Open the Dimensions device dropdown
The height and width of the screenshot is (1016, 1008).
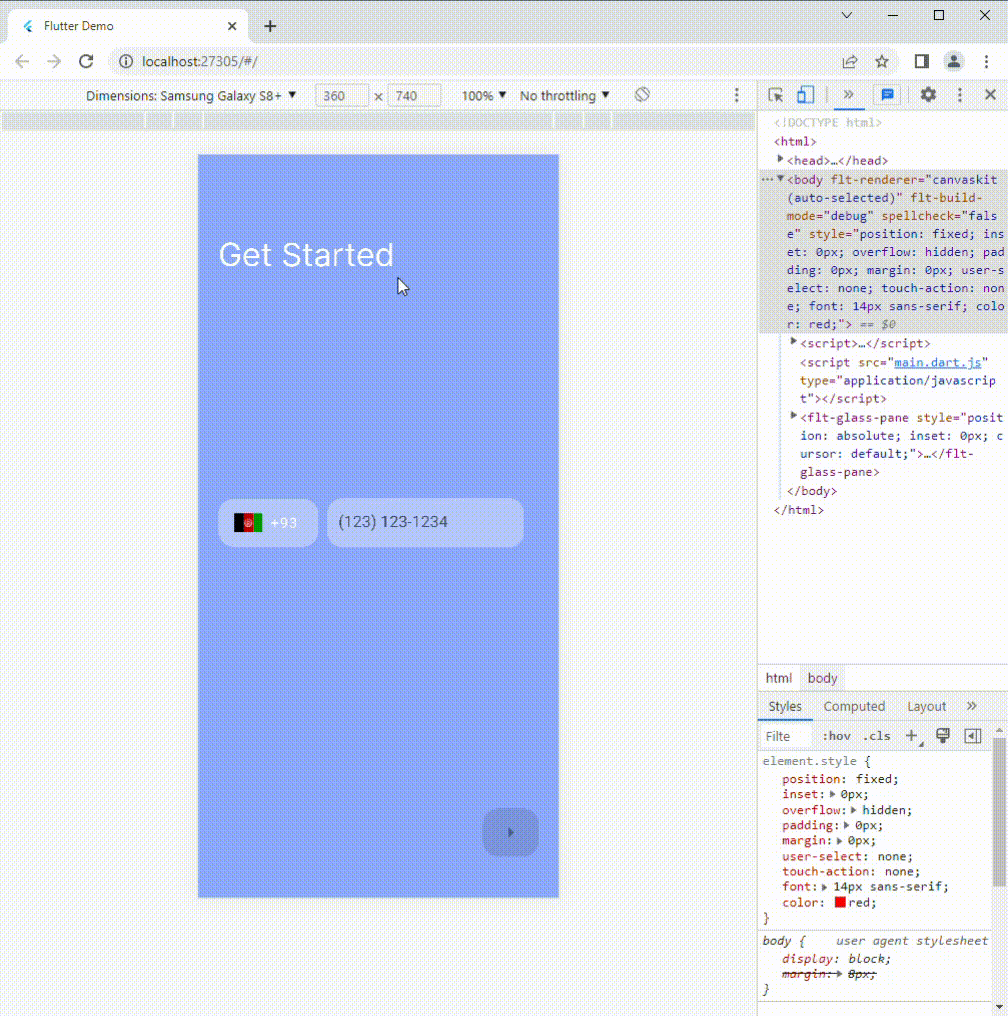click(191, 96)
